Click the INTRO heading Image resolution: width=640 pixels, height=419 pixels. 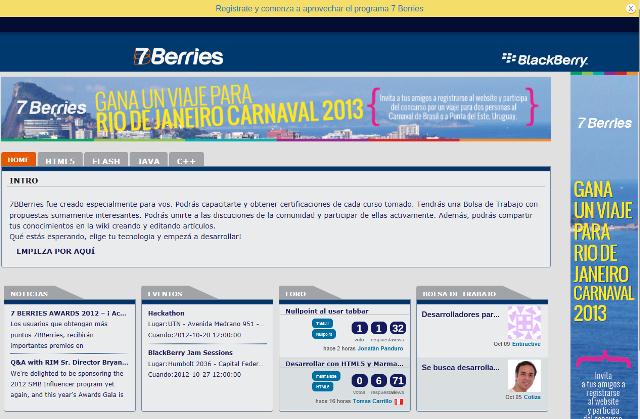(24, 180)
